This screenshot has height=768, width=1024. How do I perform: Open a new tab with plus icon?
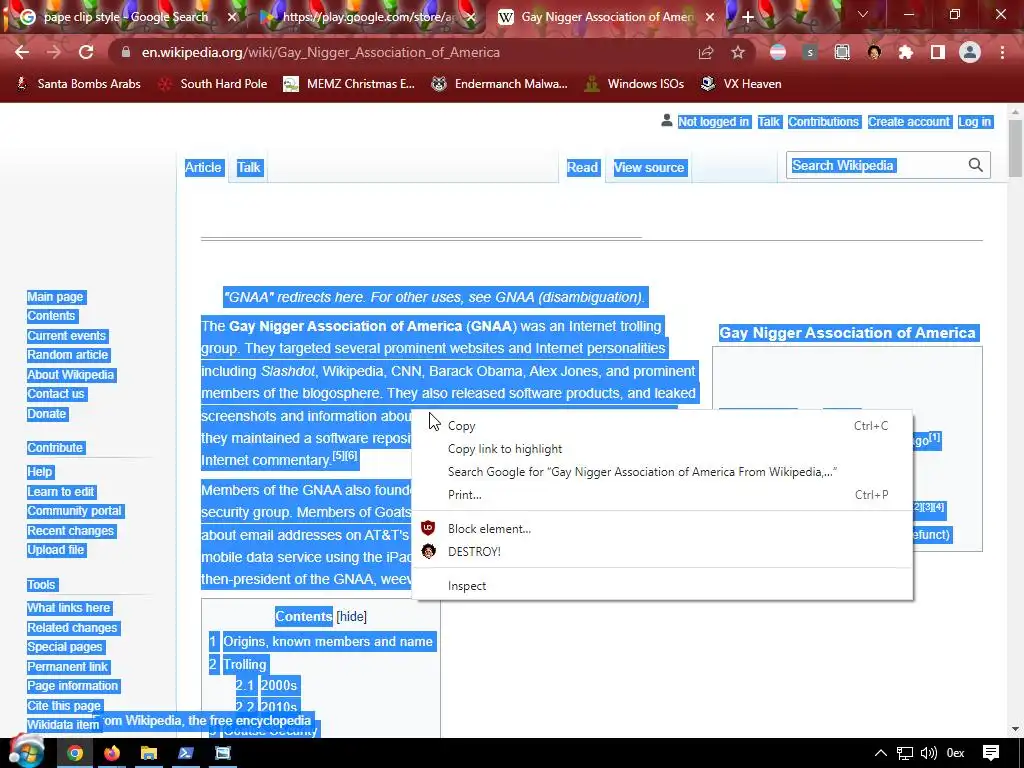[x=748, y=17]
